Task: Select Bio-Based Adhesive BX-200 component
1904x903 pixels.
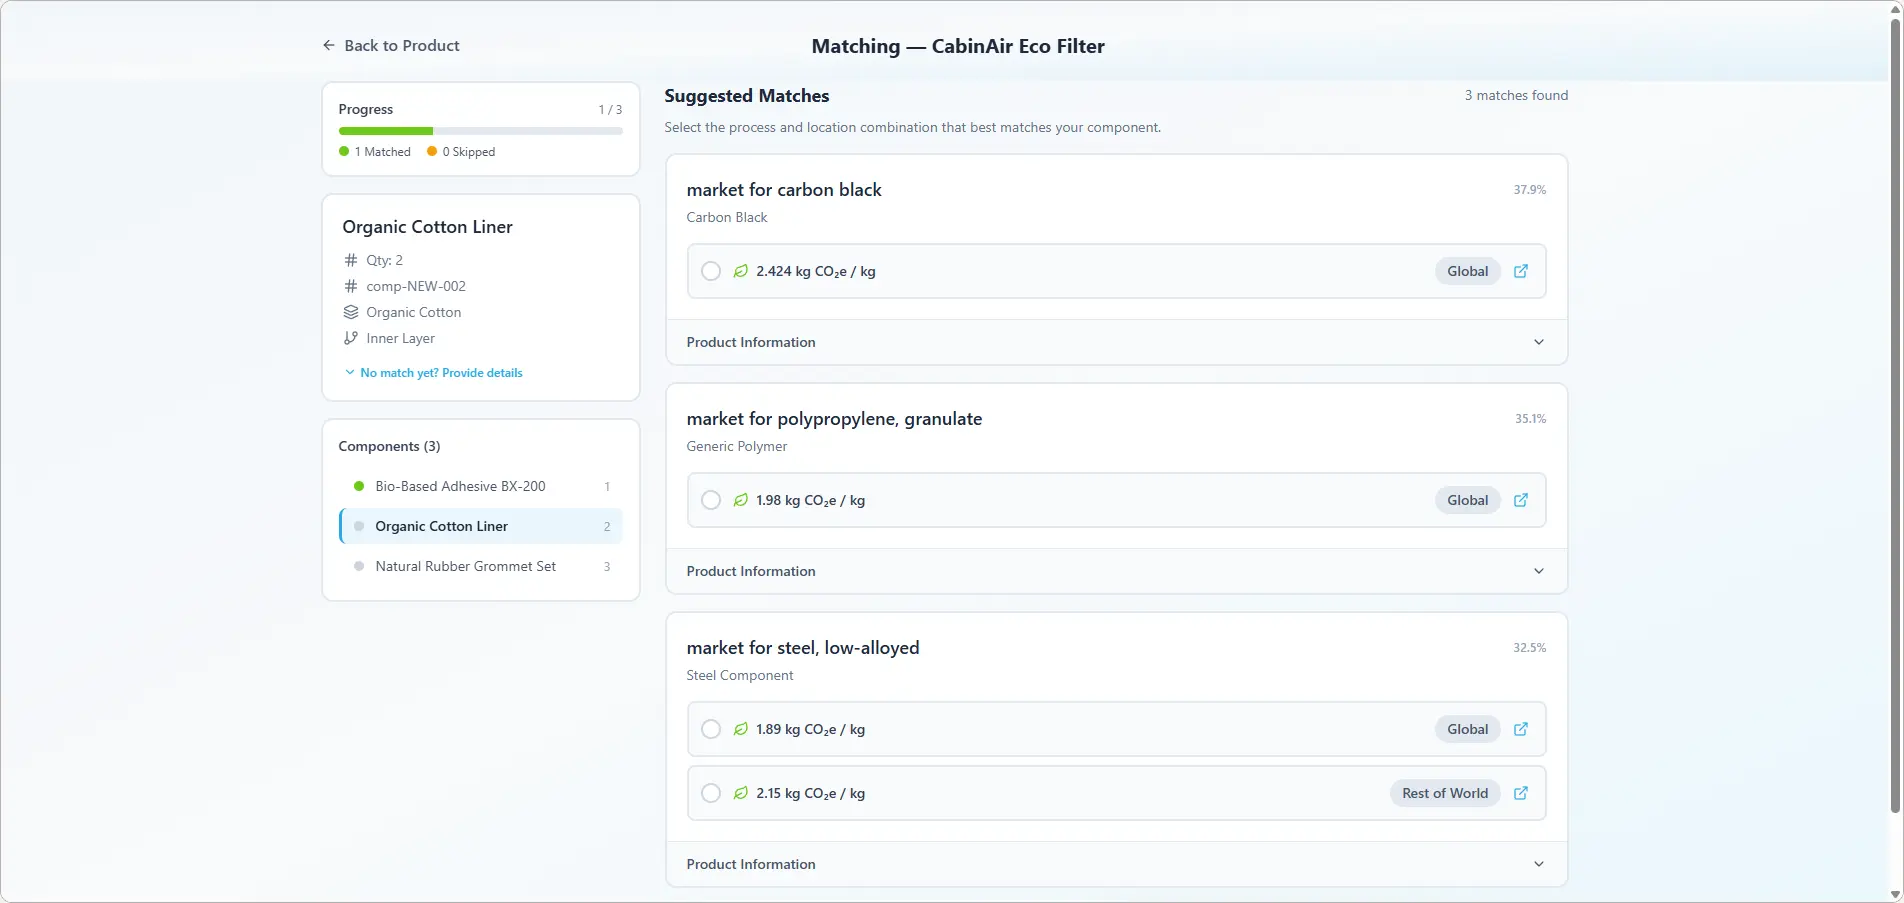Action: (x=460, y=486)
